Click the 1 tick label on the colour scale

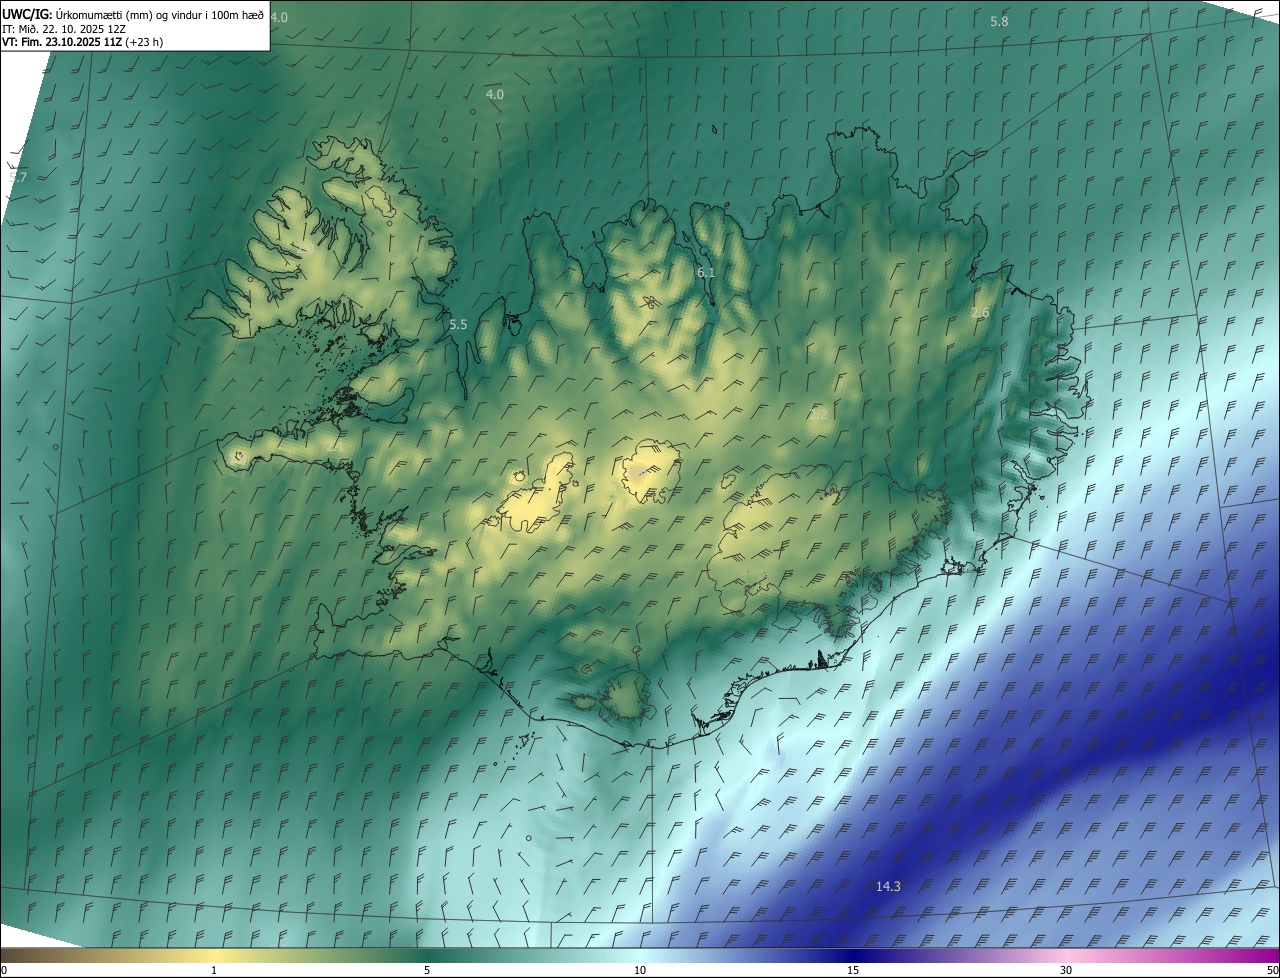(x=214, y=970)
